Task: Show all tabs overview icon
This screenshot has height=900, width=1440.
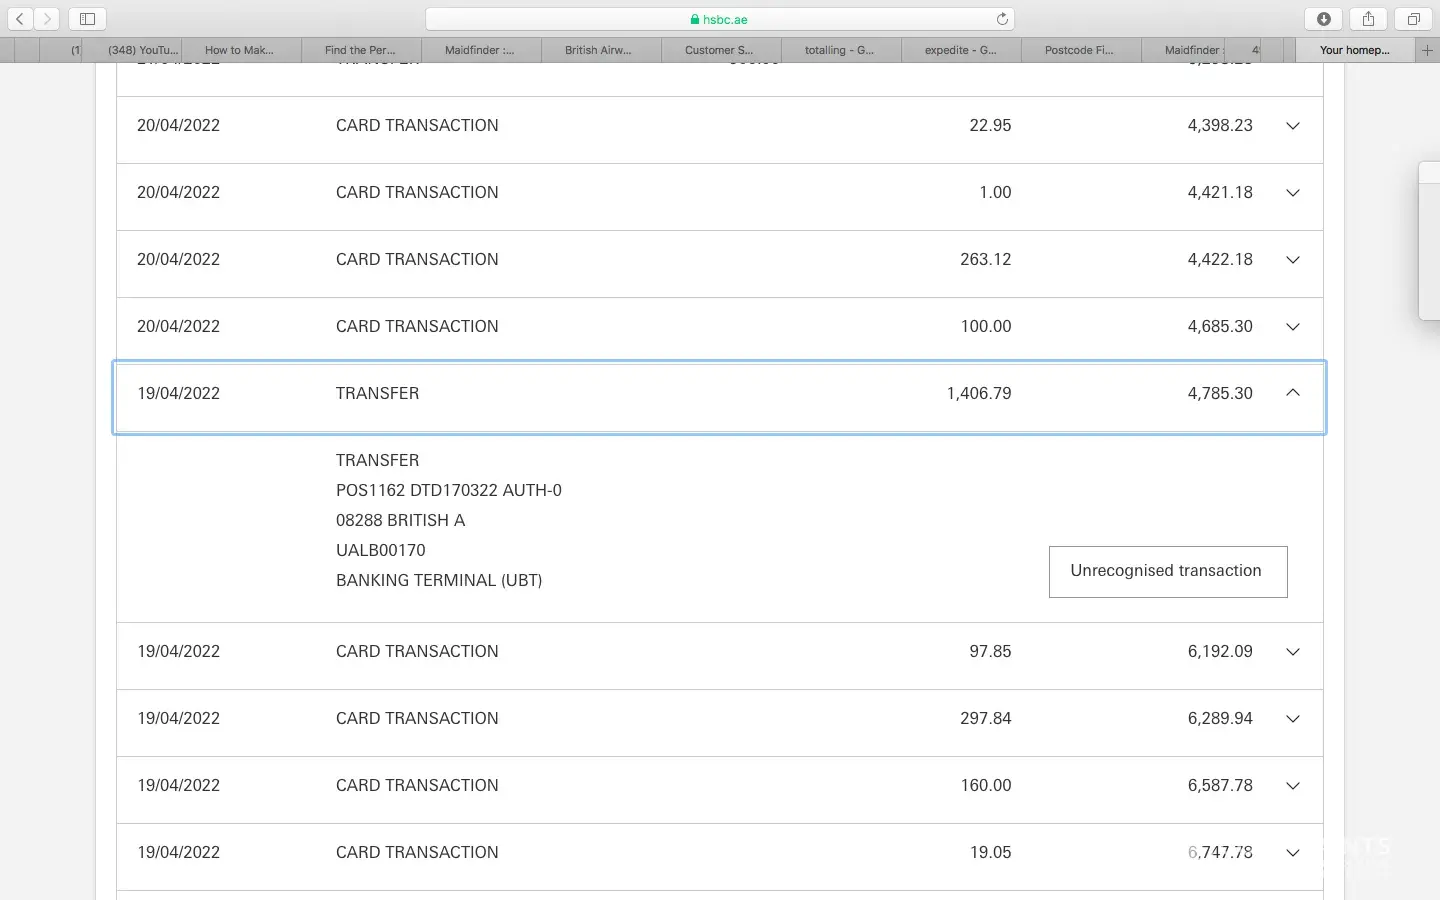Action: coord(1413,19)
